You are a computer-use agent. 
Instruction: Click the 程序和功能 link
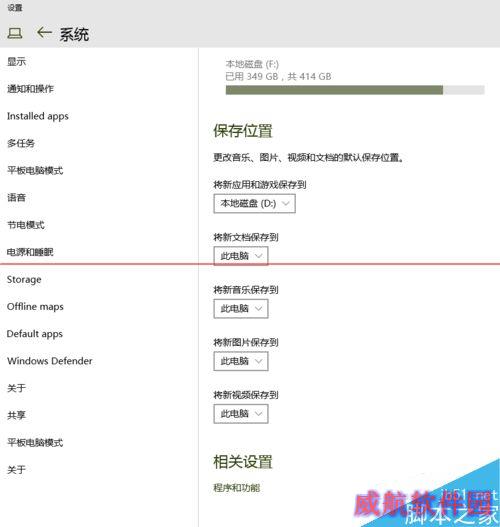point(237,488)
